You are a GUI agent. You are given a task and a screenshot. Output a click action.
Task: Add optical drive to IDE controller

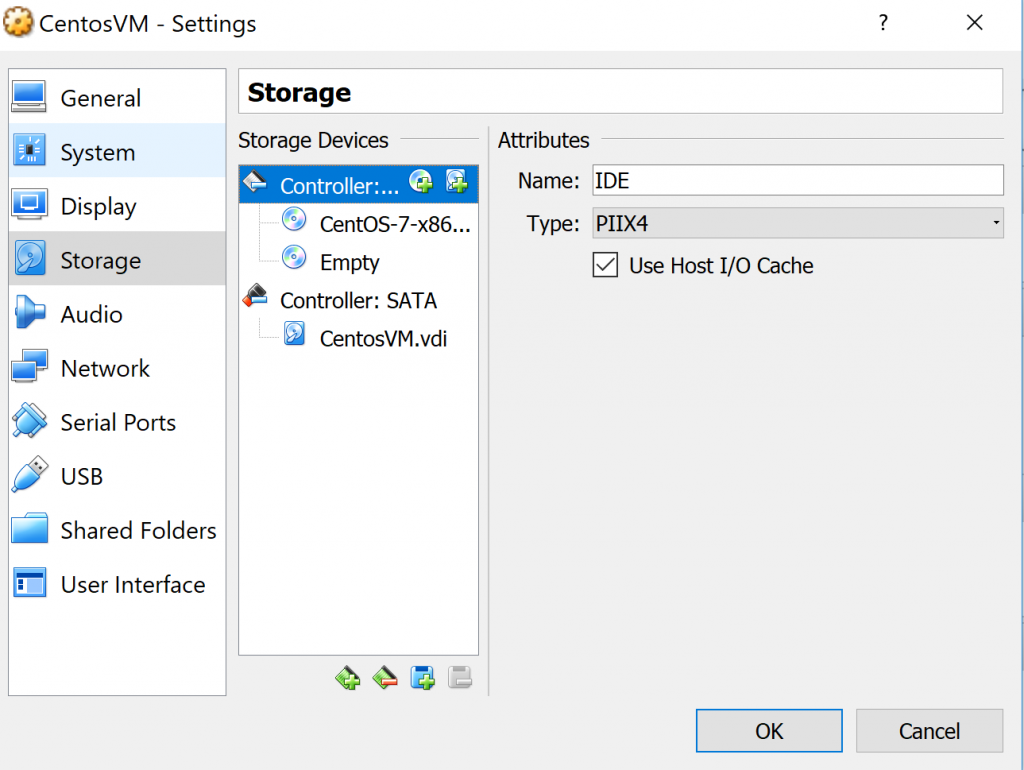pos(421,181)
